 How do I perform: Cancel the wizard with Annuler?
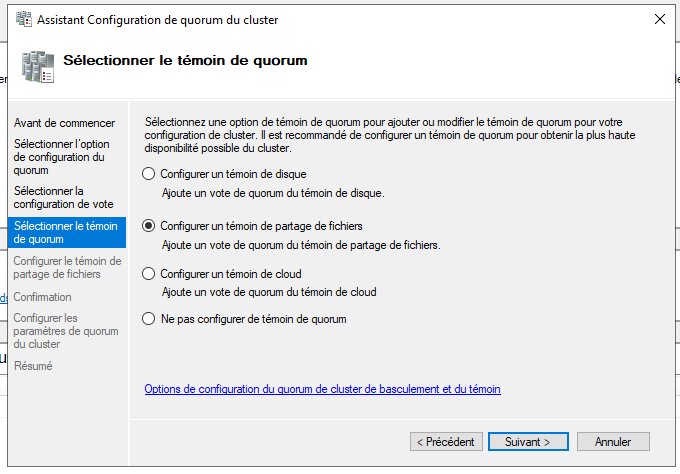(613, 441)
